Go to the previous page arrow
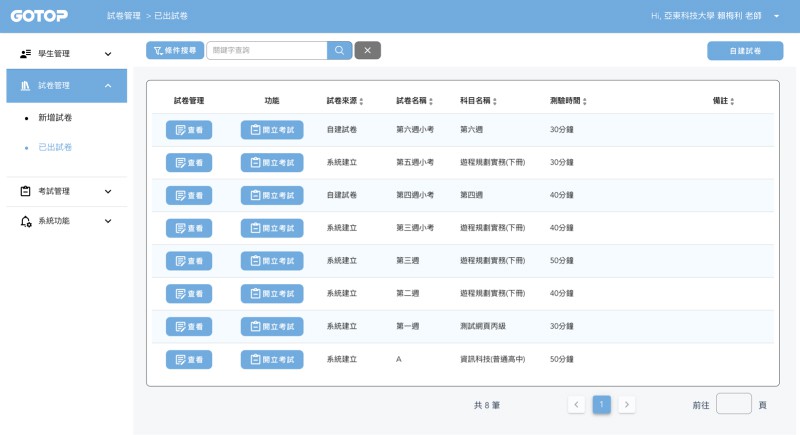The height and width of the screenshot is (435, 800). (577, 404)
